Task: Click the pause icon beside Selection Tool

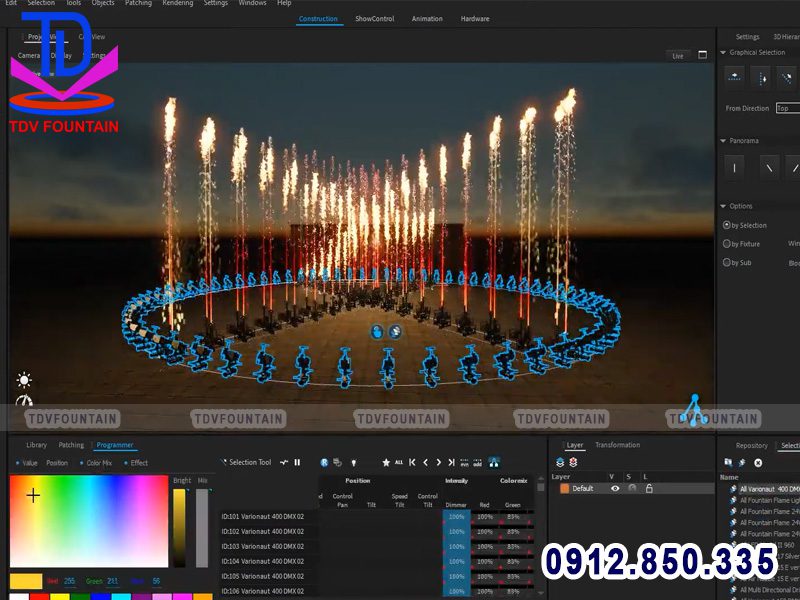Action: (297, 462)
